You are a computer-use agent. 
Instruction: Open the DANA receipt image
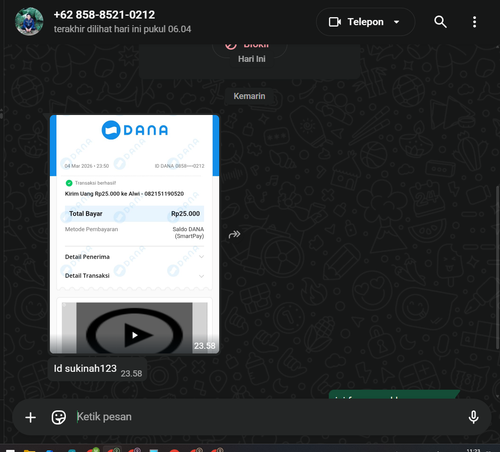point(134,234)
